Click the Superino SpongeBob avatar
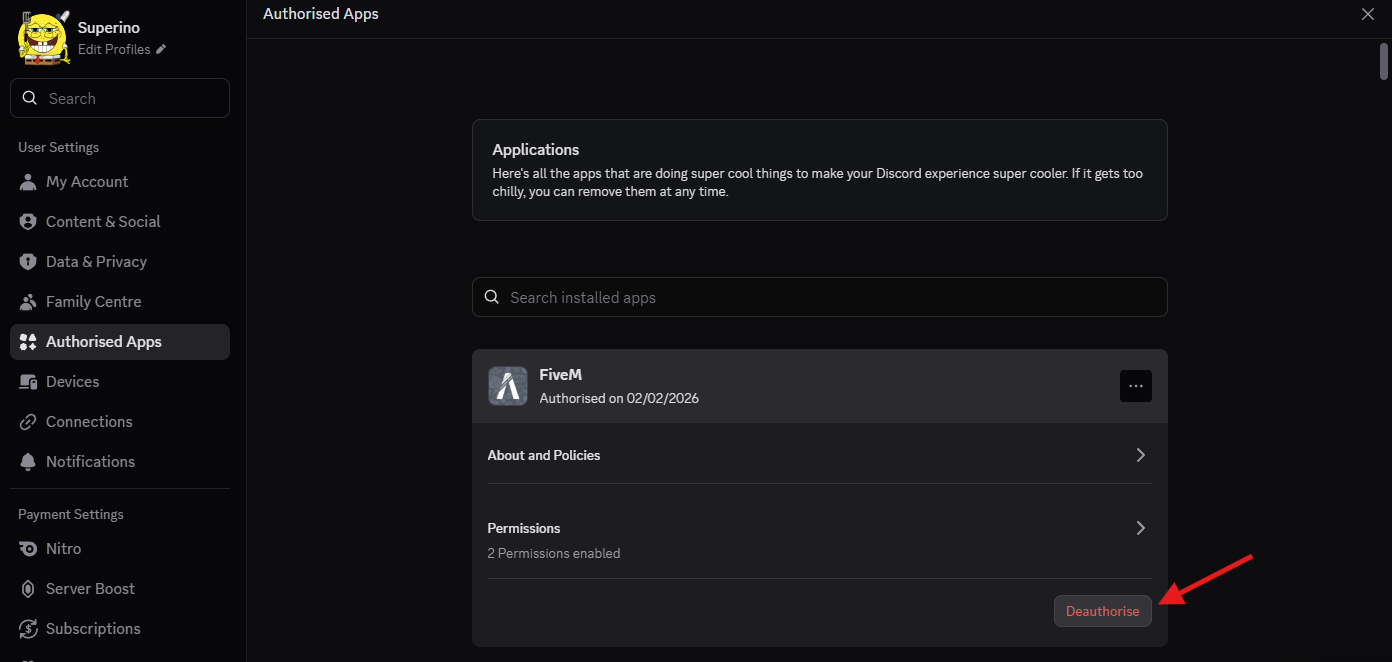Viewport: 1392px width, 662px height. pos(43,38)
